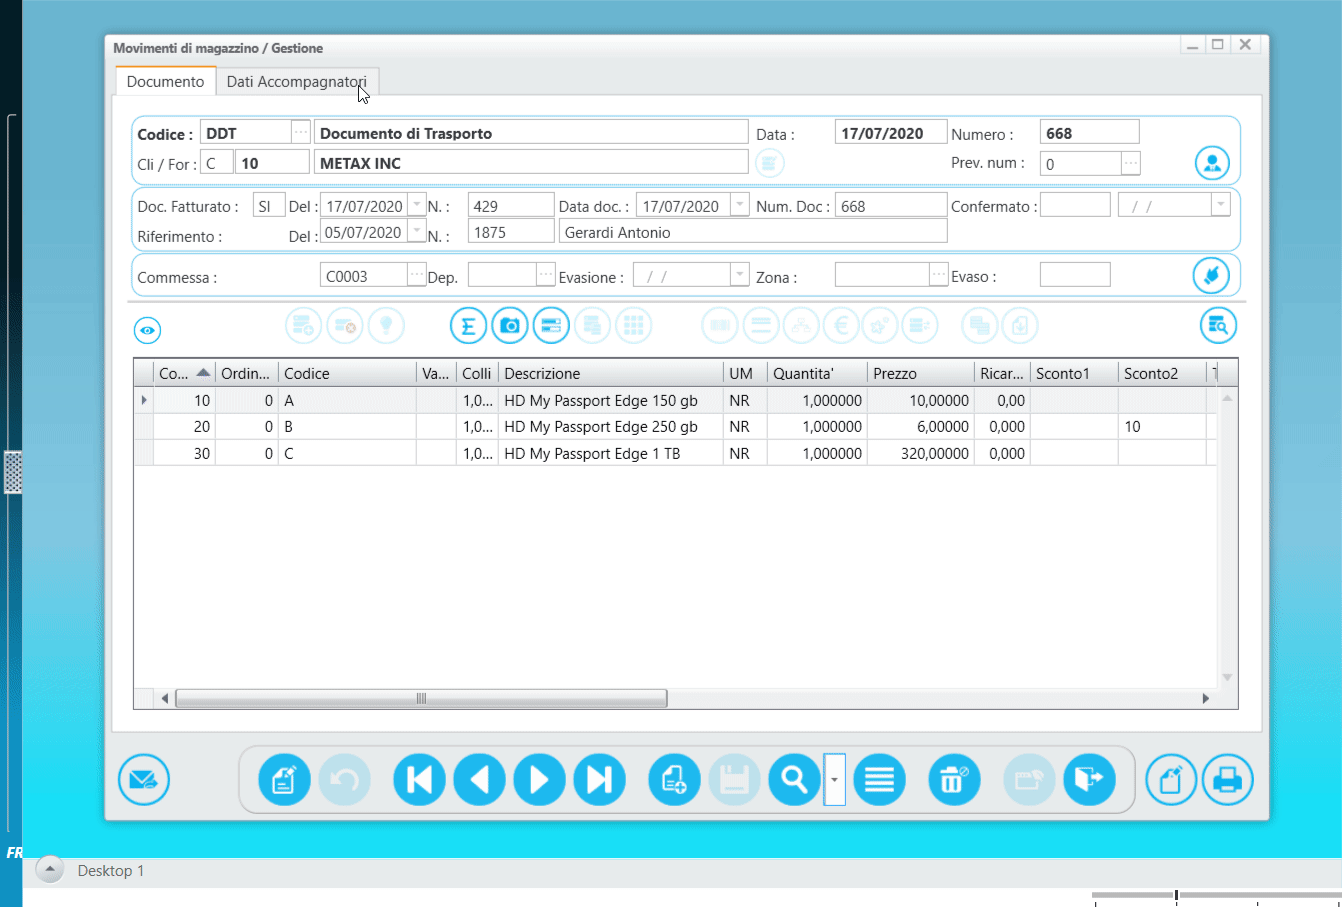The height and width of the screenshot is (907, 1342).
Task: Go to the next record
Action: pyautogui.click(x=539, y=780)
